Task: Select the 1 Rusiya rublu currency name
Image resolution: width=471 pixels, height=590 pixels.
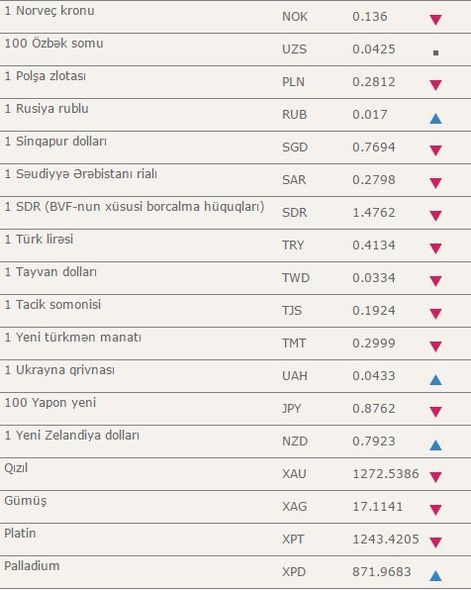Action: pyautogui.click(x=46, y=109)
